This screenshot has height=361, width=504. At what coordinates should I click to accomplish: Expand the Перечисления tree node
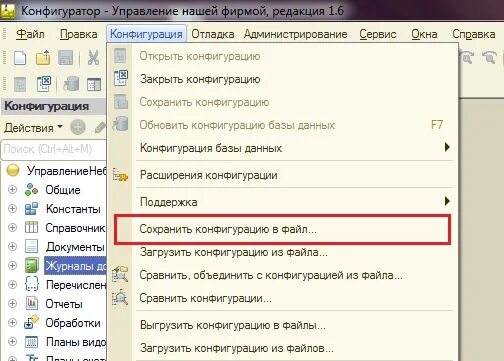[12, 285]
